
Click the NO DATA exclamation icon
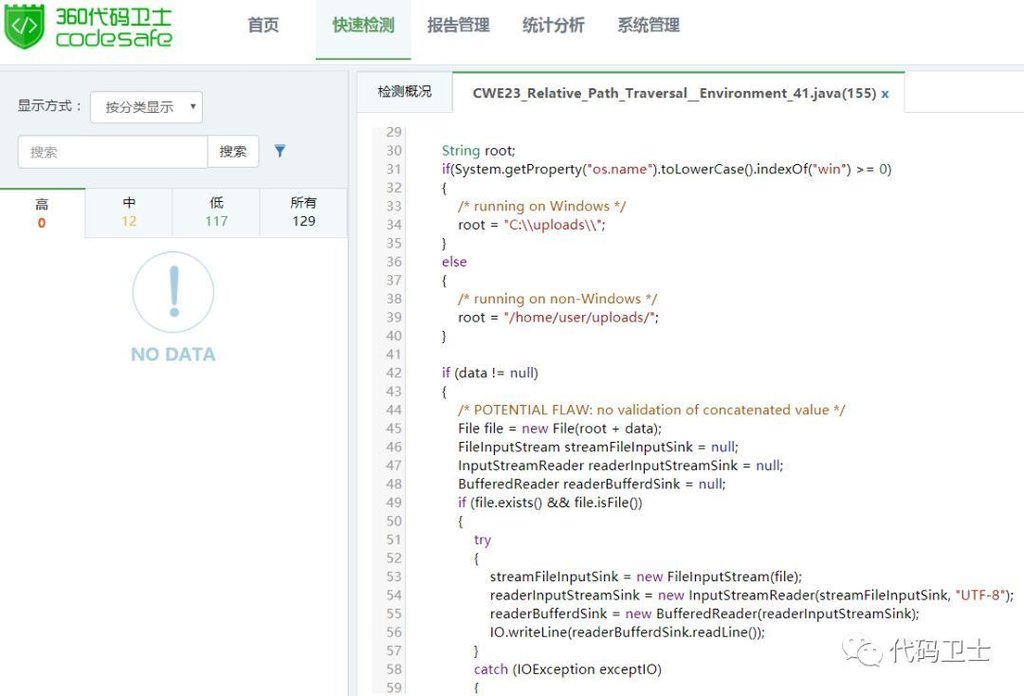pyautogui.click(x=173, y=292)
